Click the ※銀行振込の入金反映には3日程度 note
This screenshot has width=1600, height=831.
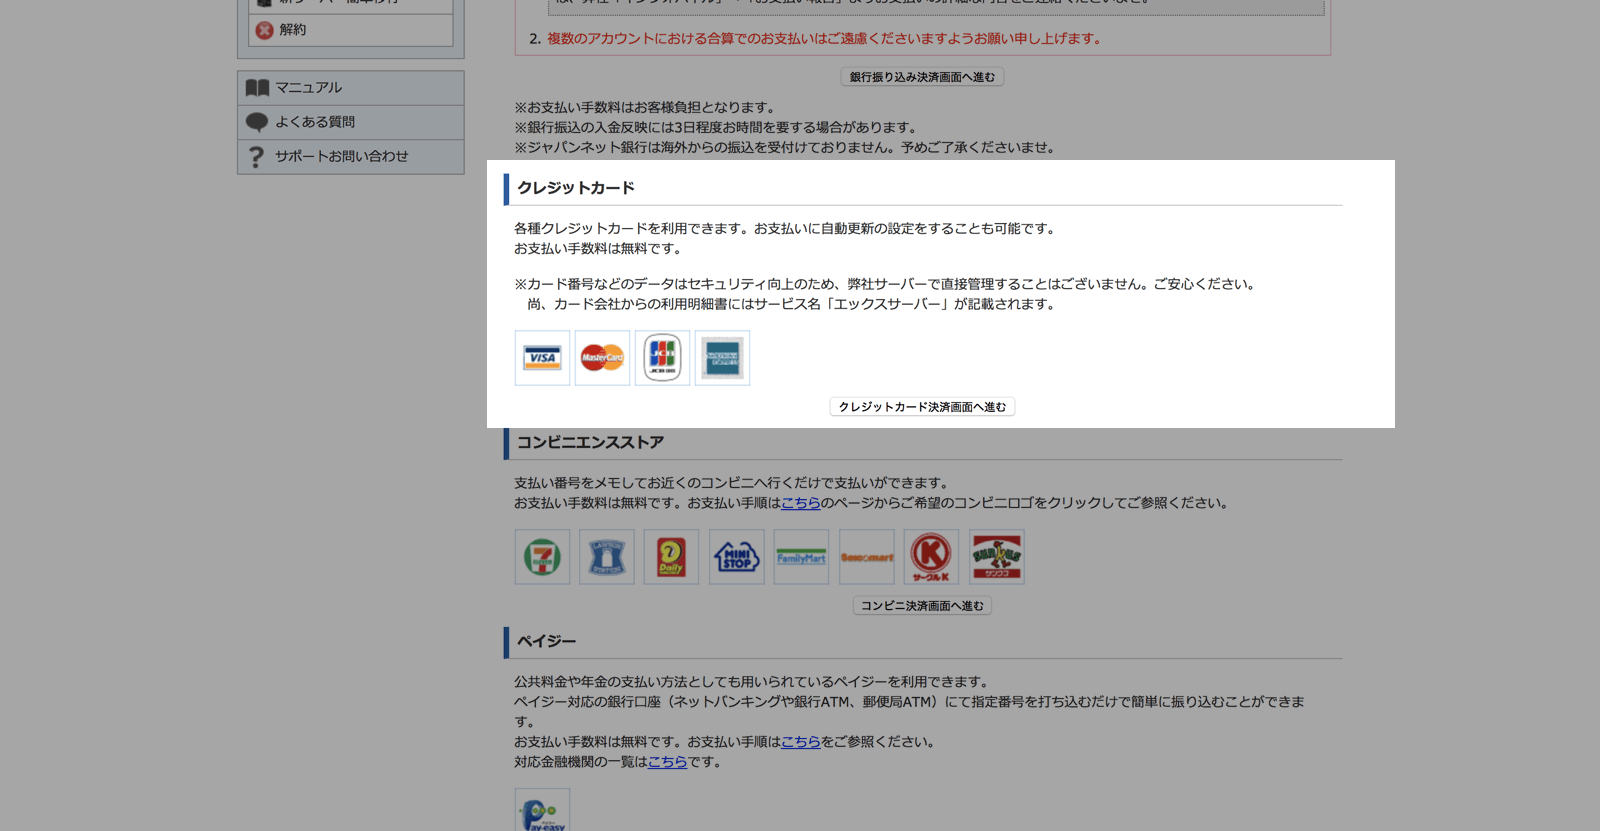pos(717,127)
